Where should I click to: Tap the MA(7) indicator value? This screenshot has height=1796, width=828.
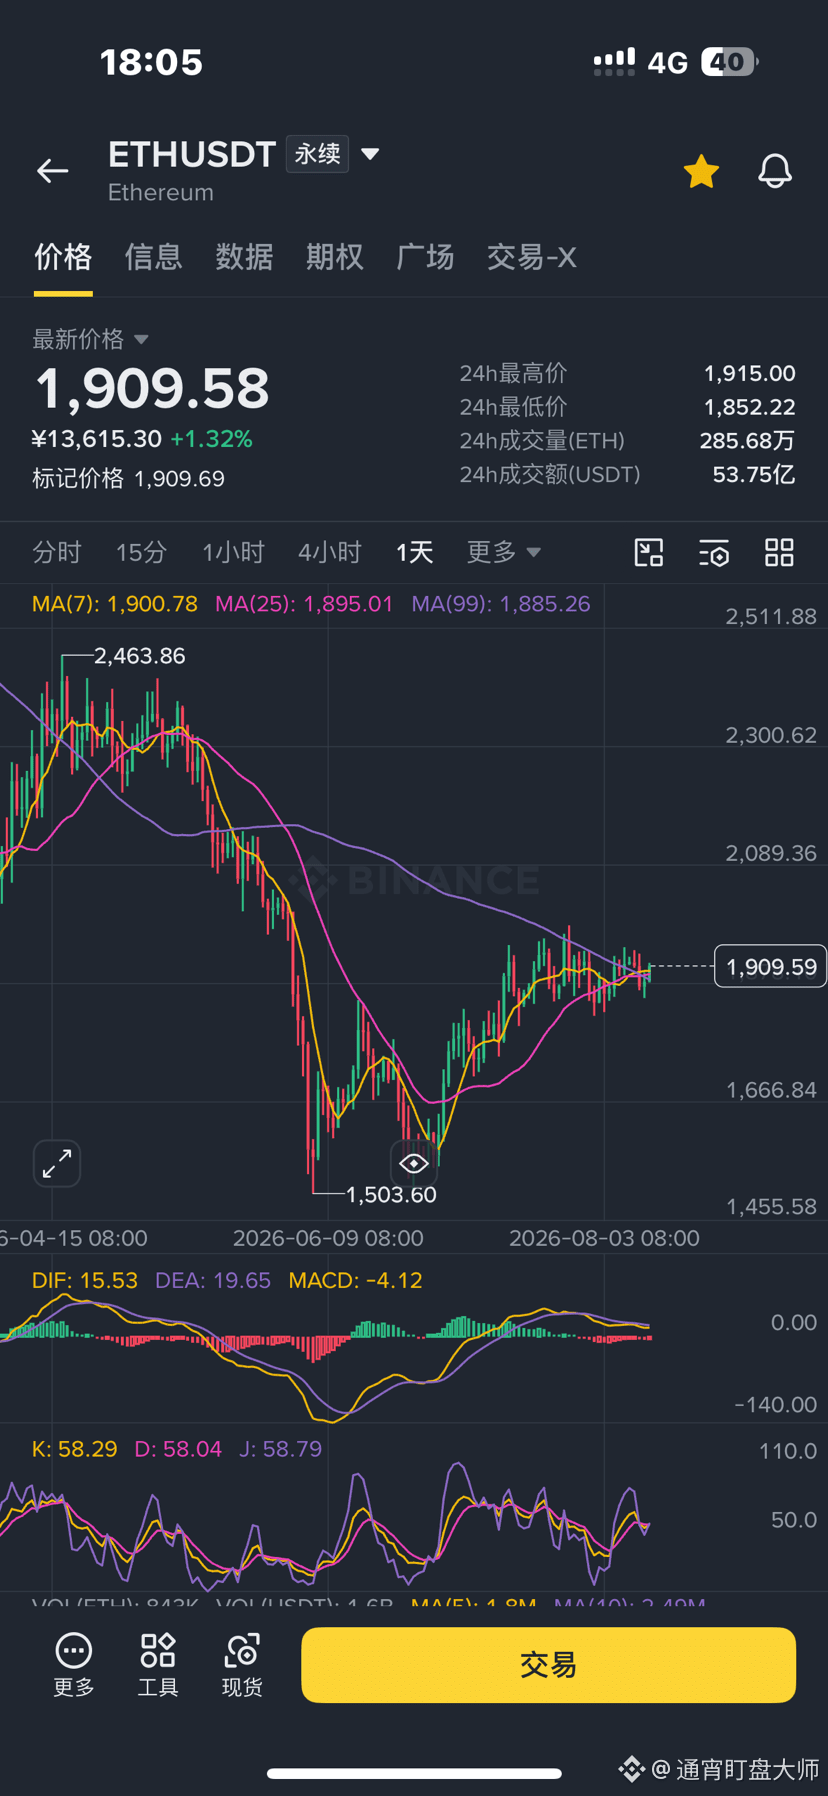115,604
